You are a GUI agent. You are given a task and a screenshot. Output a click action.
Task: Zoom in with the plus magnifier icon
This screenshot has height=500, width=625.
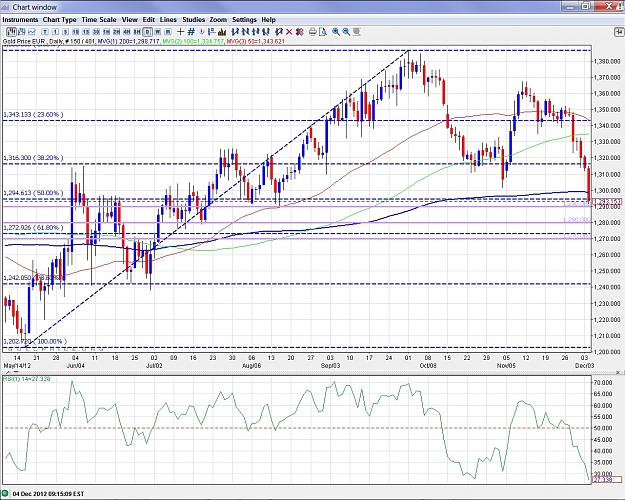click(x=336, y=32)
